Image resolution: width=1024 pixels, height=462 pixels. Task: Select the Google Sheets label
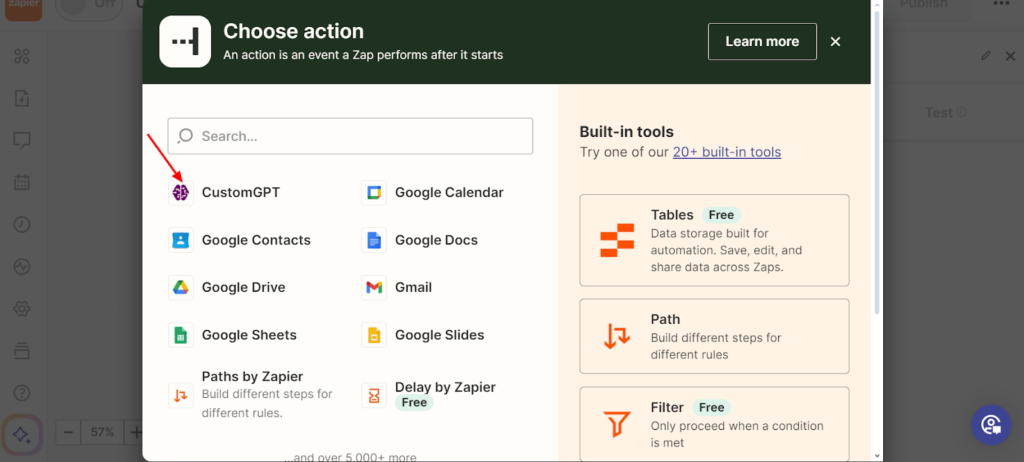[249, 335]
